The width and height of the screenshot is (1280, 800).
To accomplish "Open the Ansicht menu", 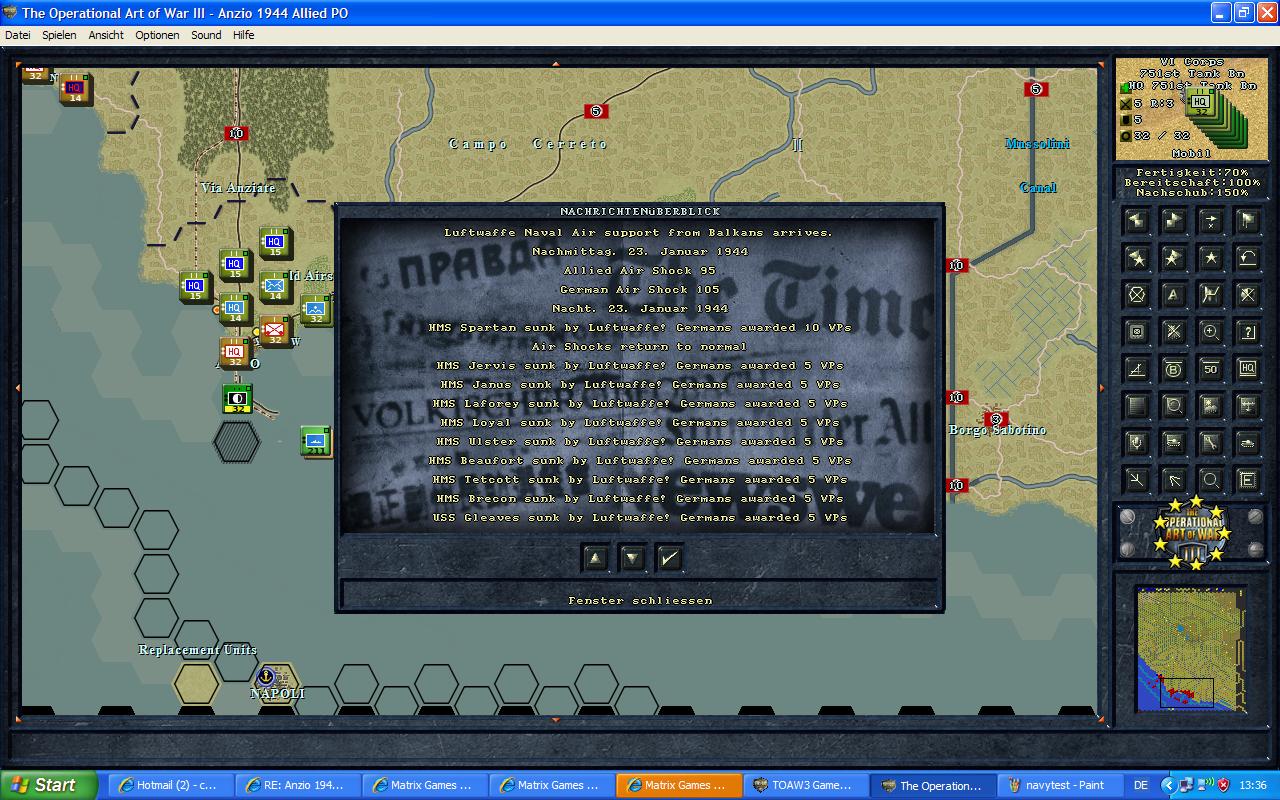I will pyautogui.click(x=106, y=35).
